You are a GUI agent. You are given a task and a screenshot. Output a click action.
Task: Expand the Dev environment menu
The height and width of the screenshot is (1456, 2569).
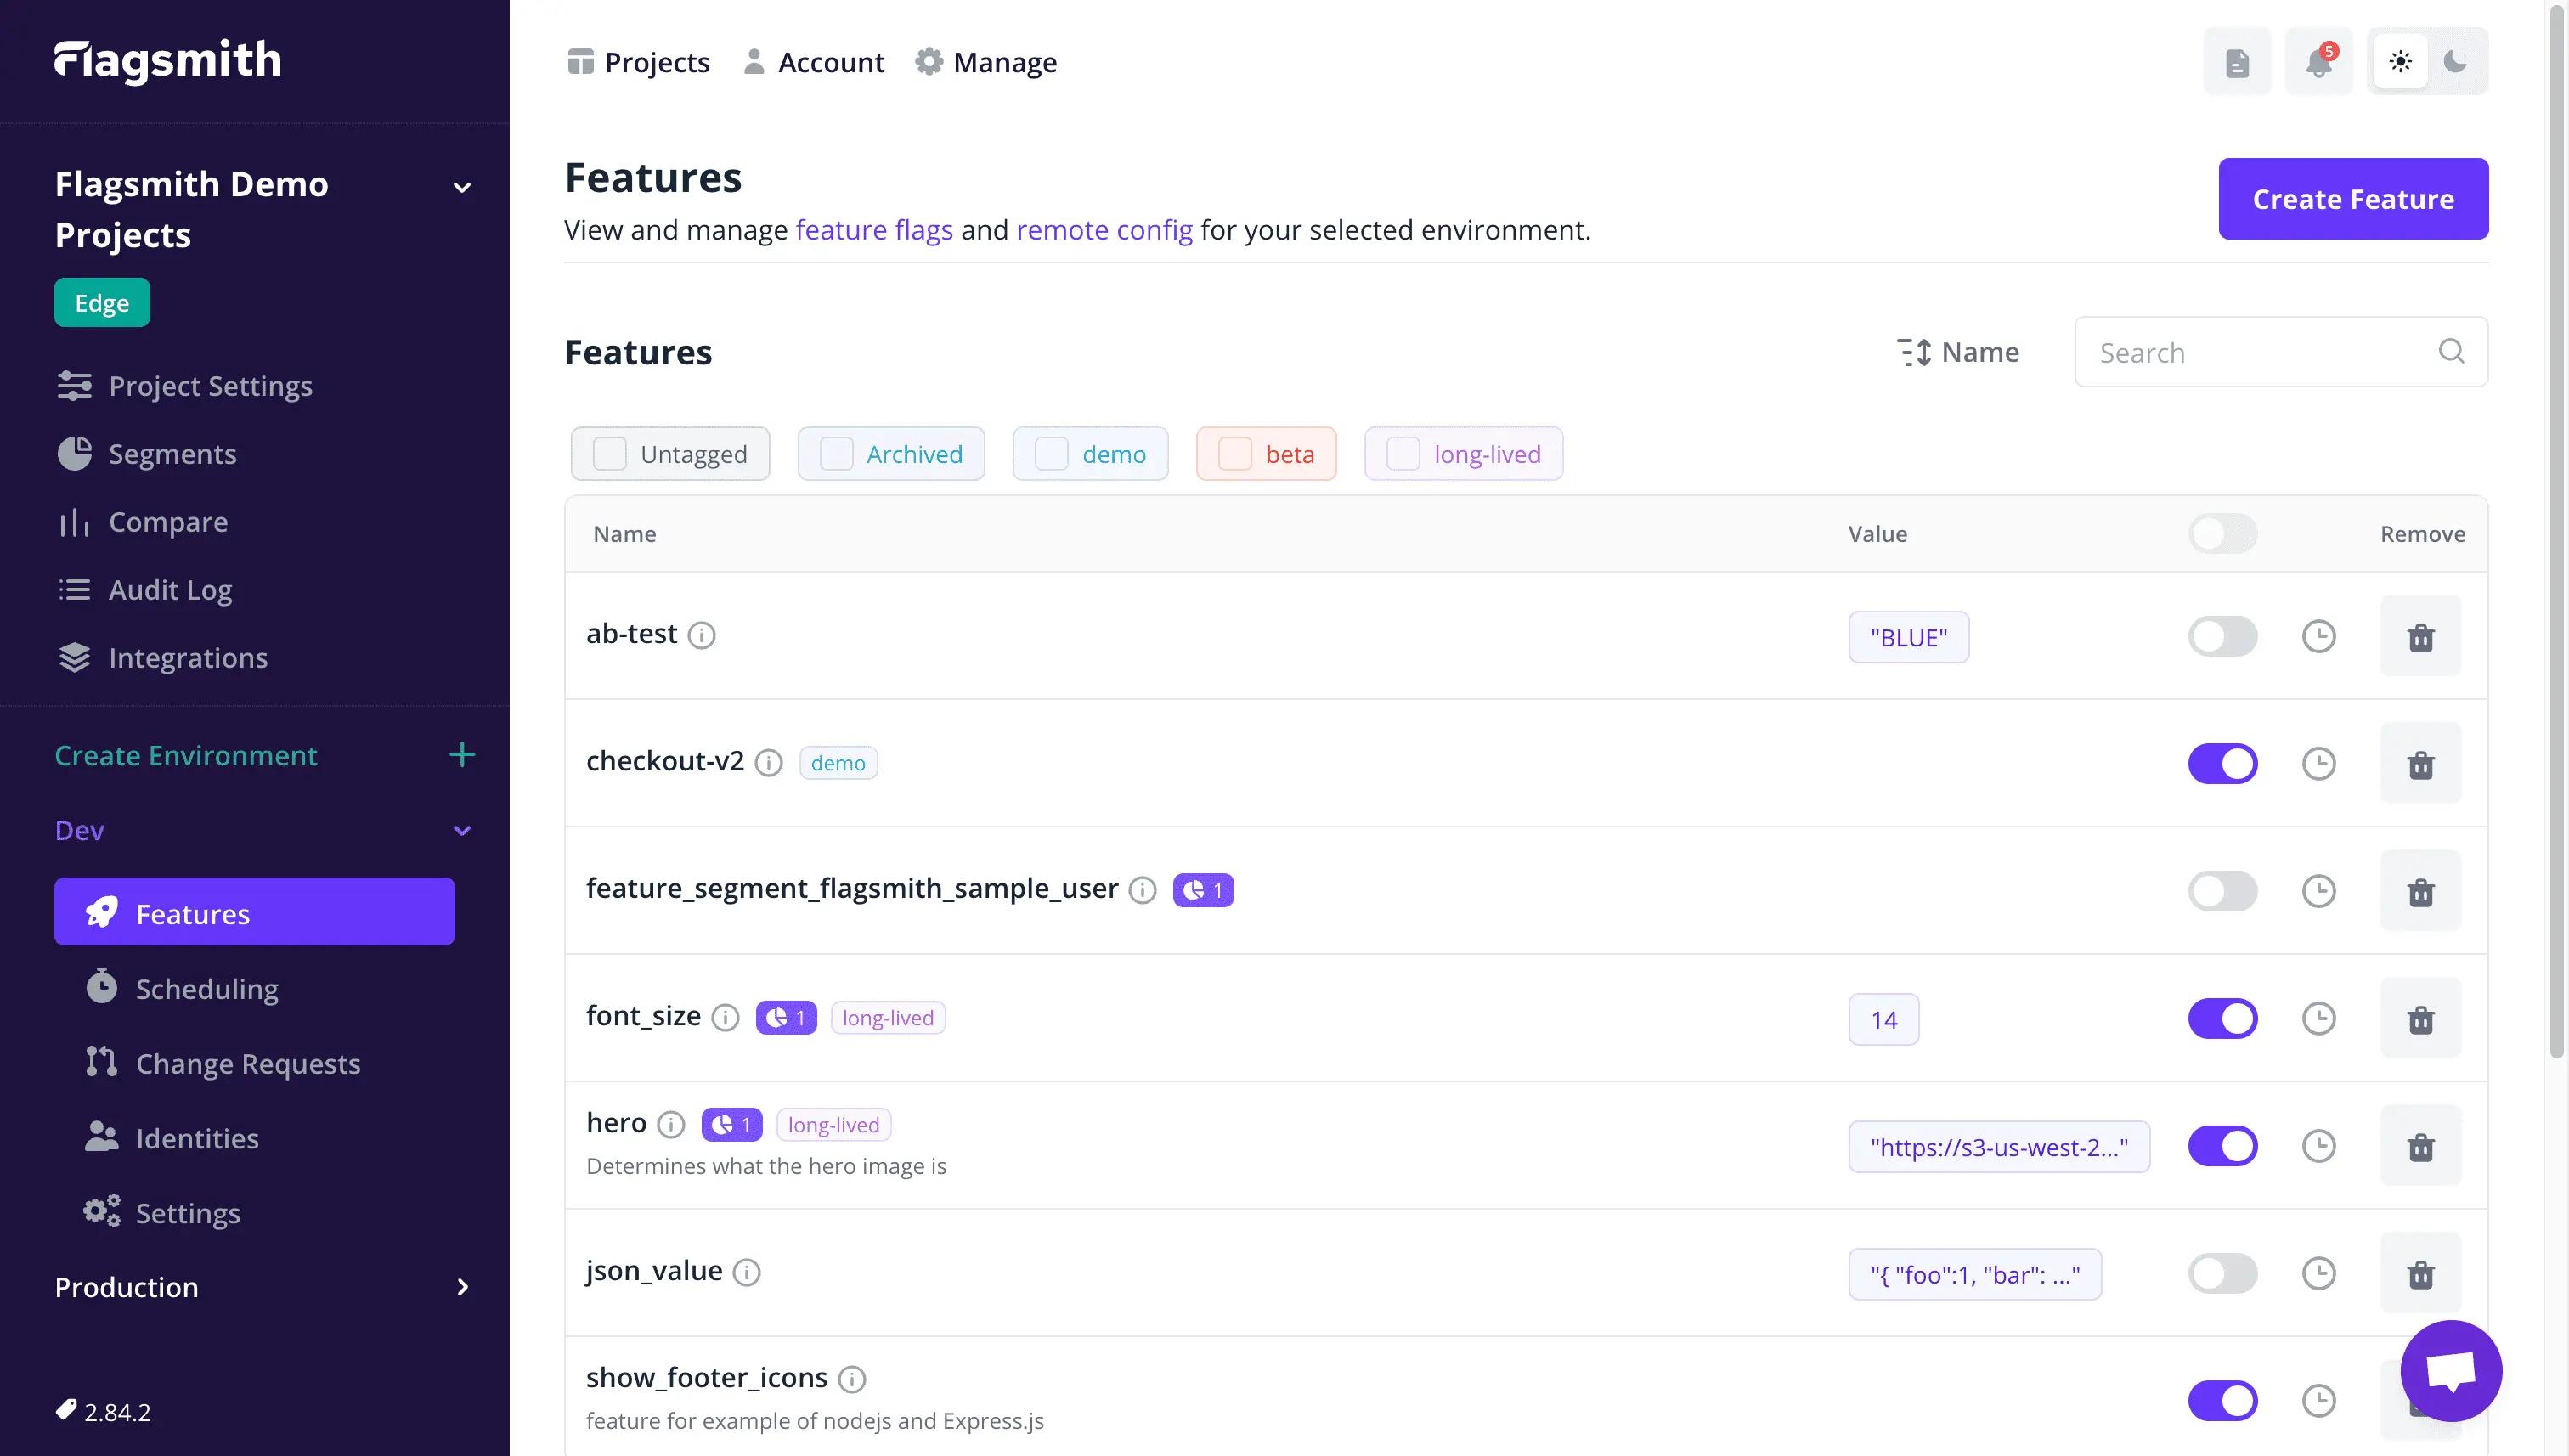462,827
